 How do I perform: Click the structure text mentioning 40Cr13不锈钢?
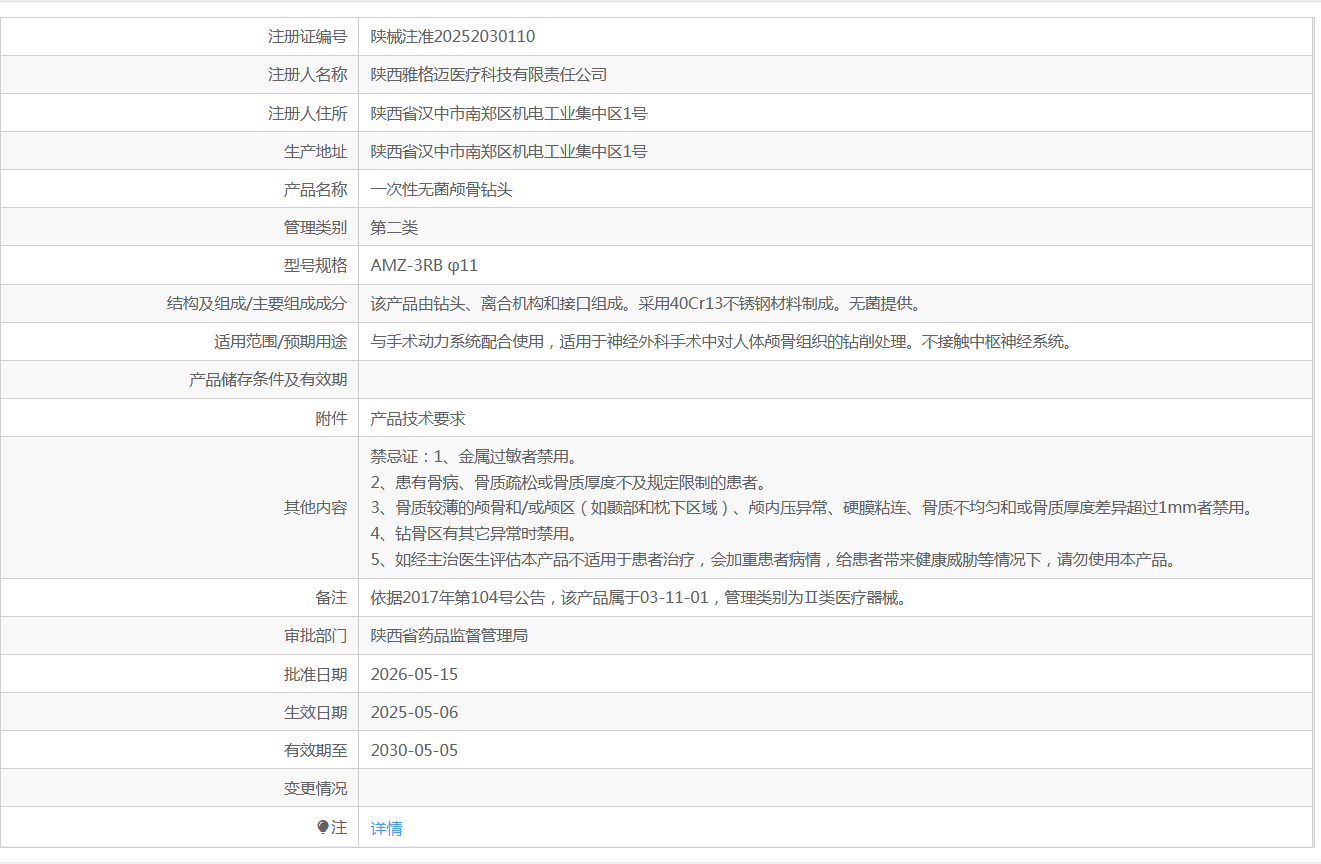[645, 303]
